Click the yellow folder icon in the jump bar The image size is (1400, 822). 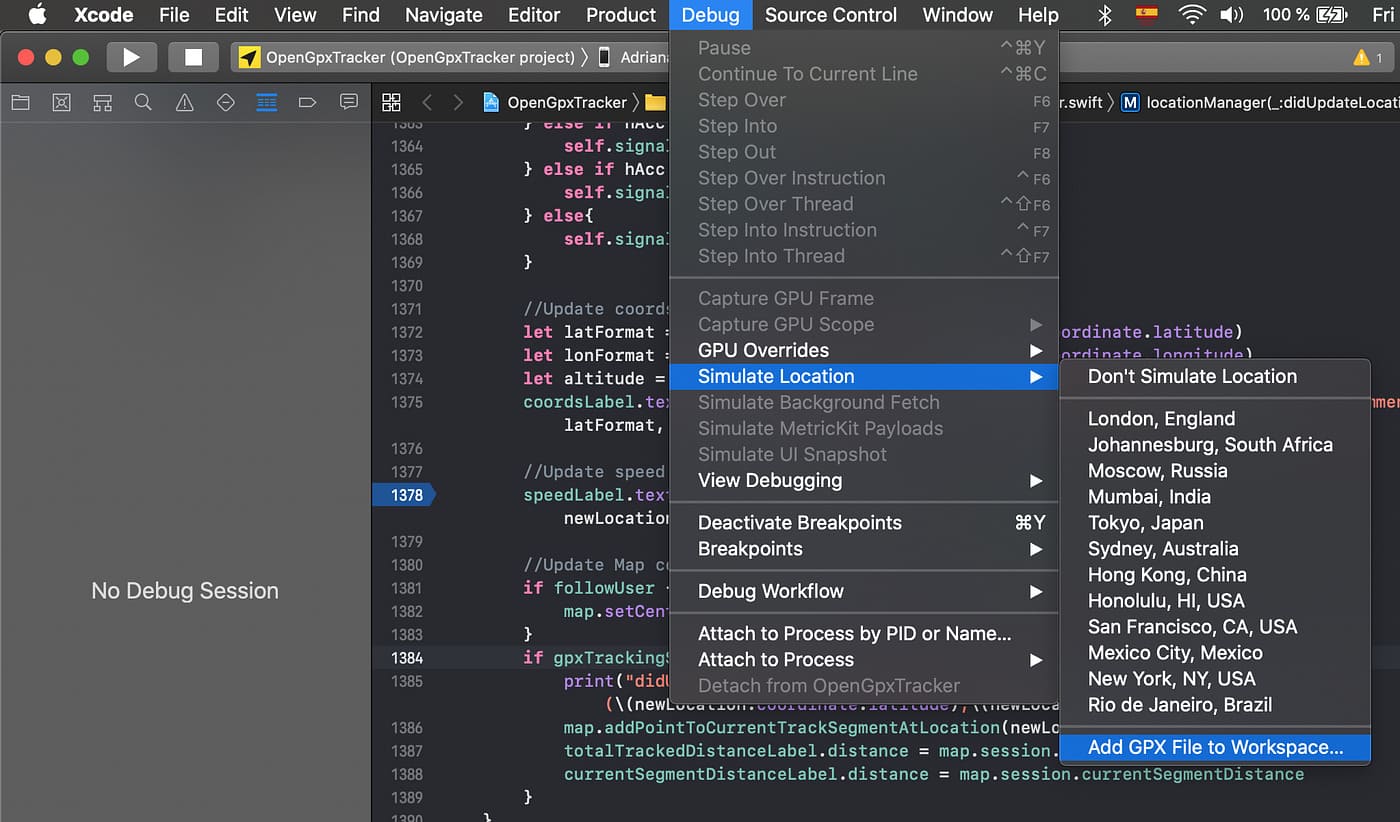pyautogui.click(x=655, y=102)
